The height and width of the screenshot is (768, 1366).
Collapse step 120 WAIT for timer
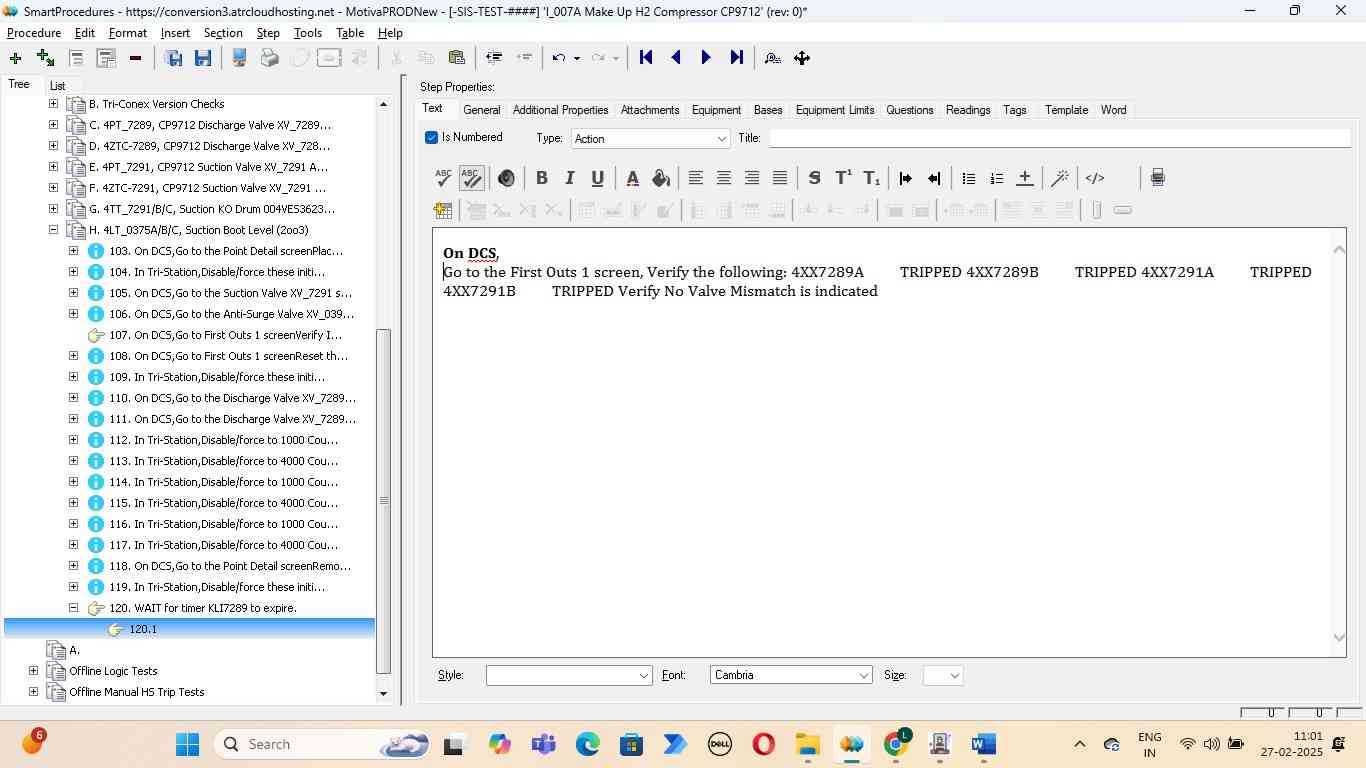tap(73, 608)
